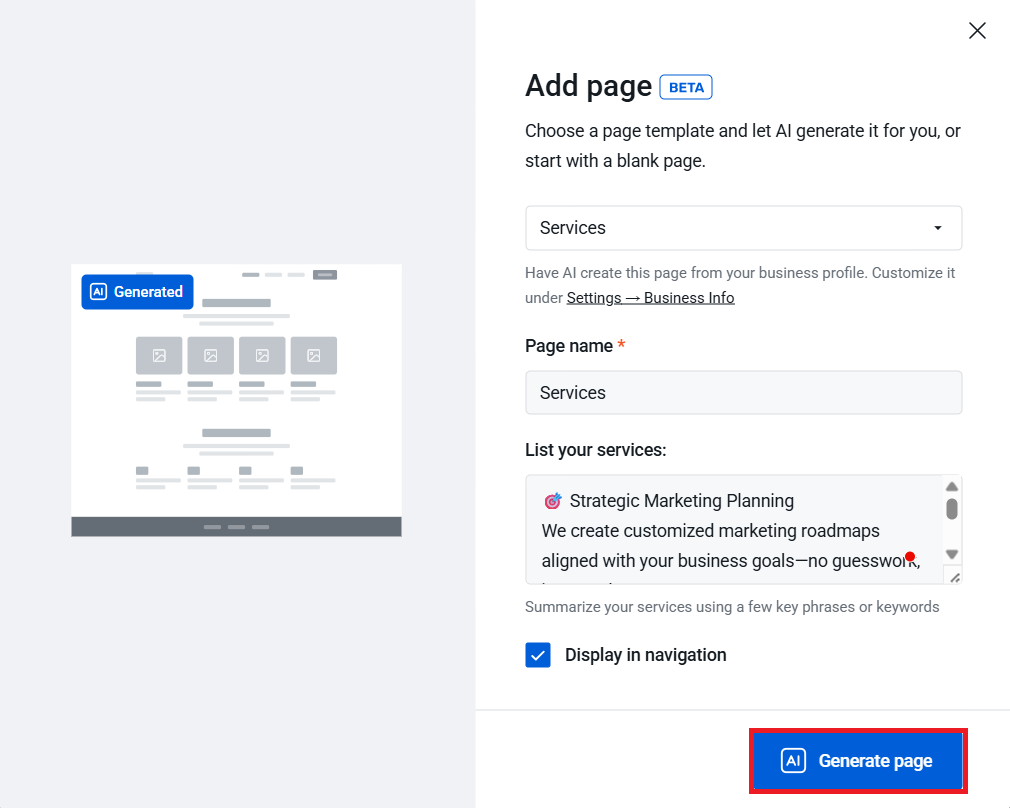Click the Generate page button
The height and width of the screenshot is (808, 1010).
(x=858, y=761)
